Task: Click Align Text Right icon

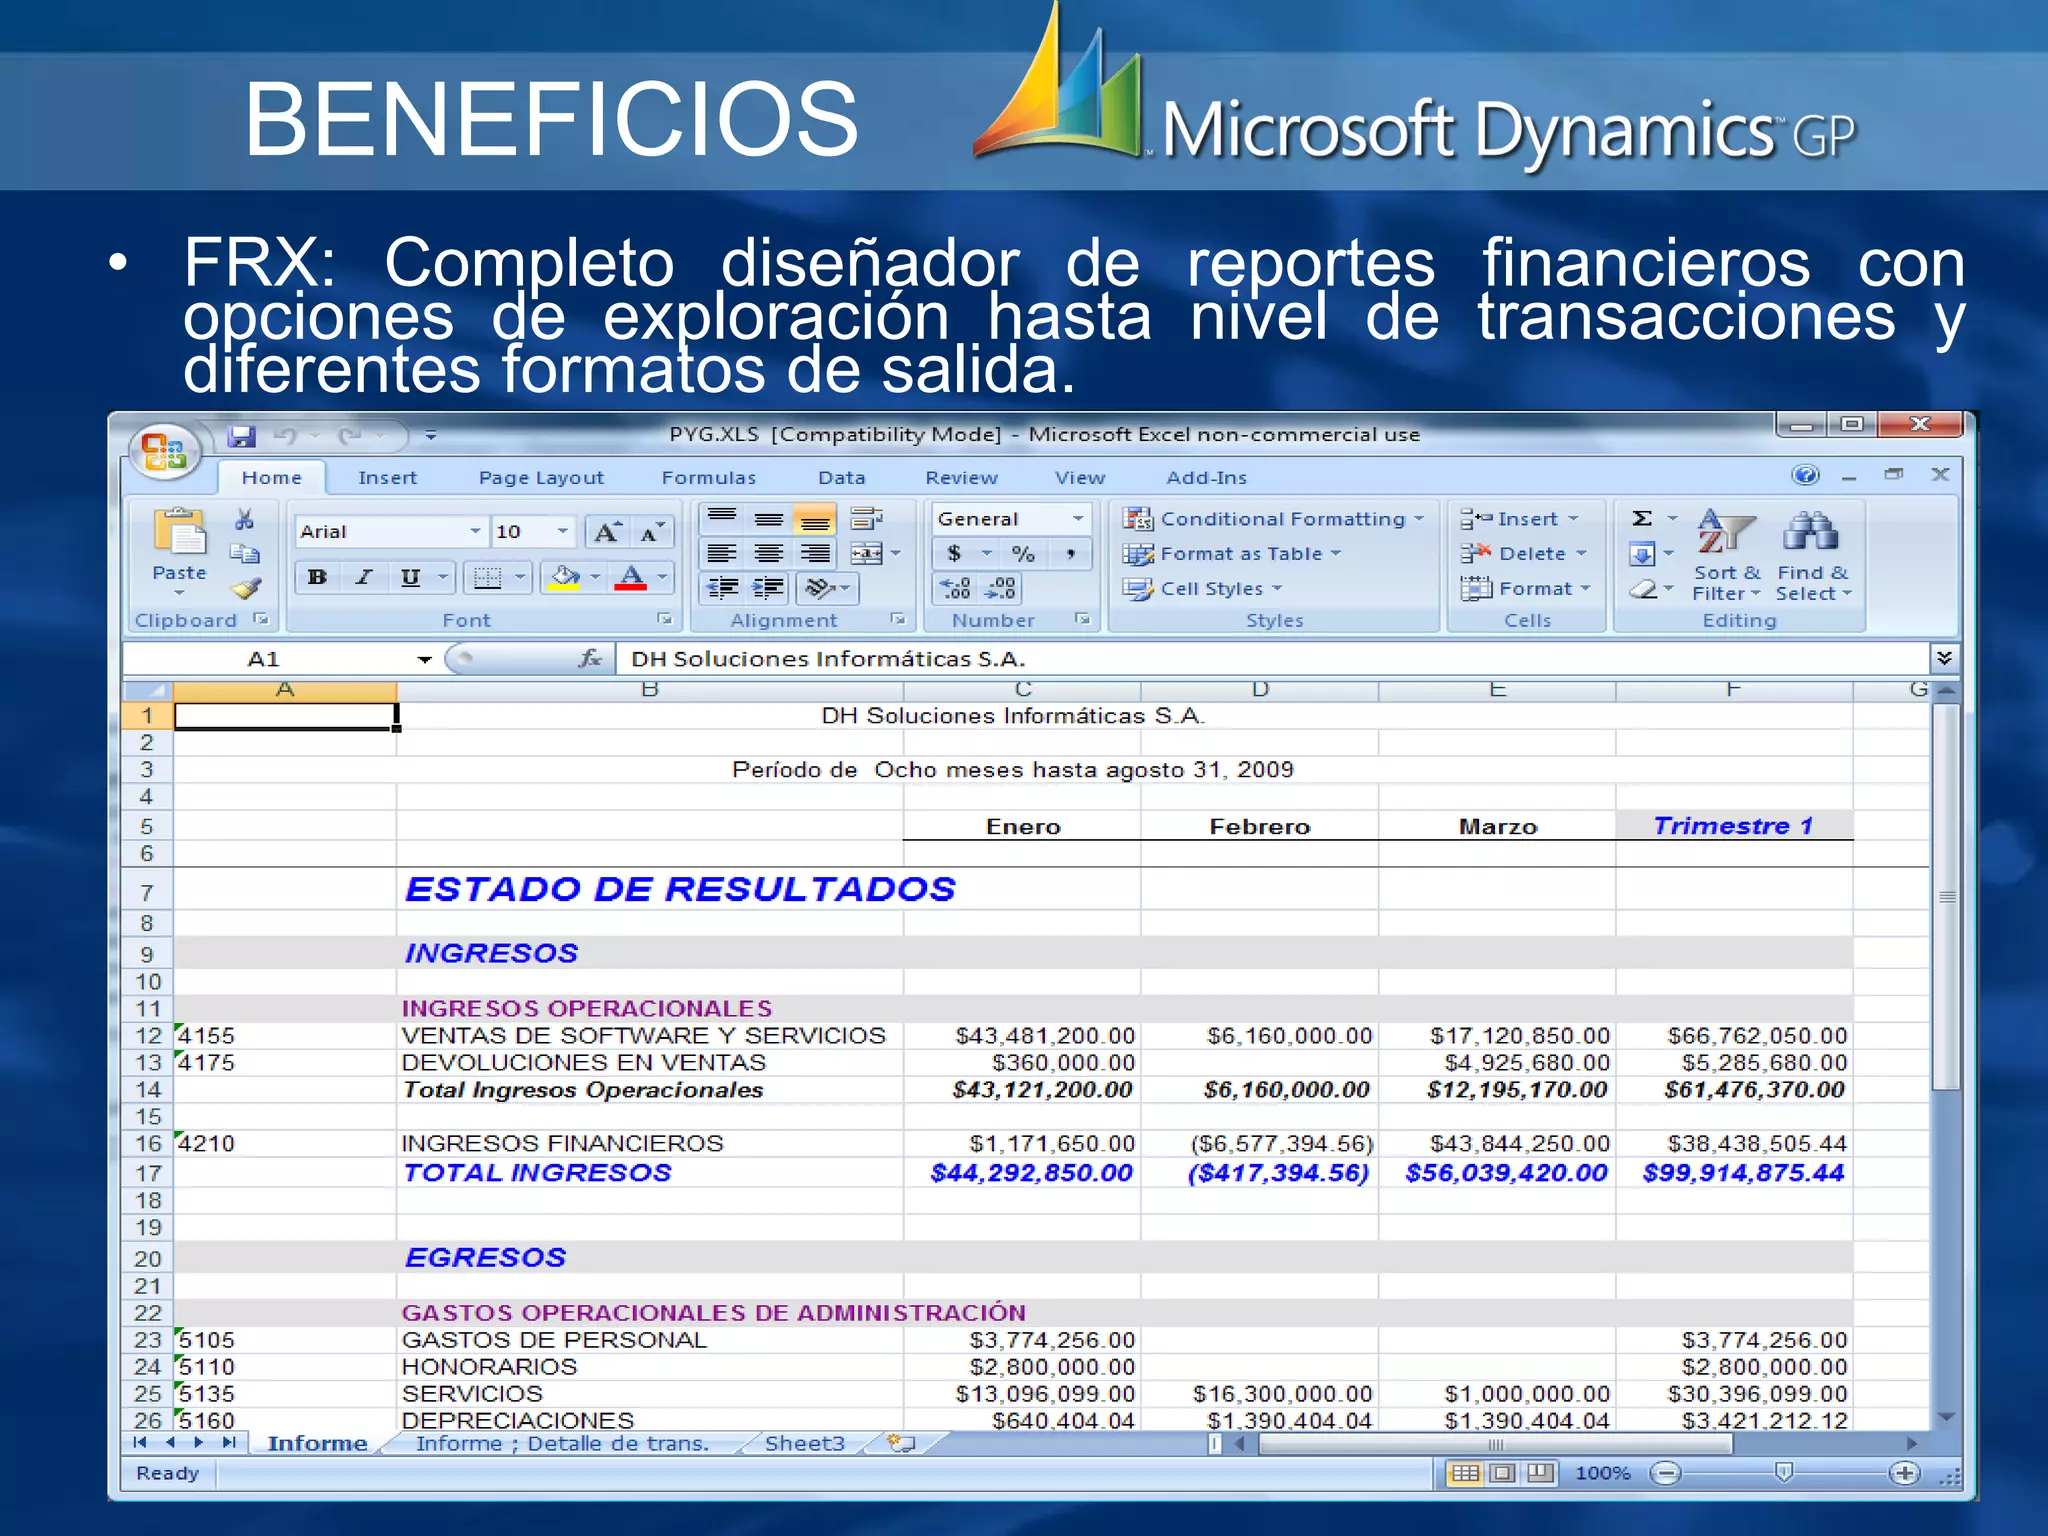Action: (x=815, y=553)
